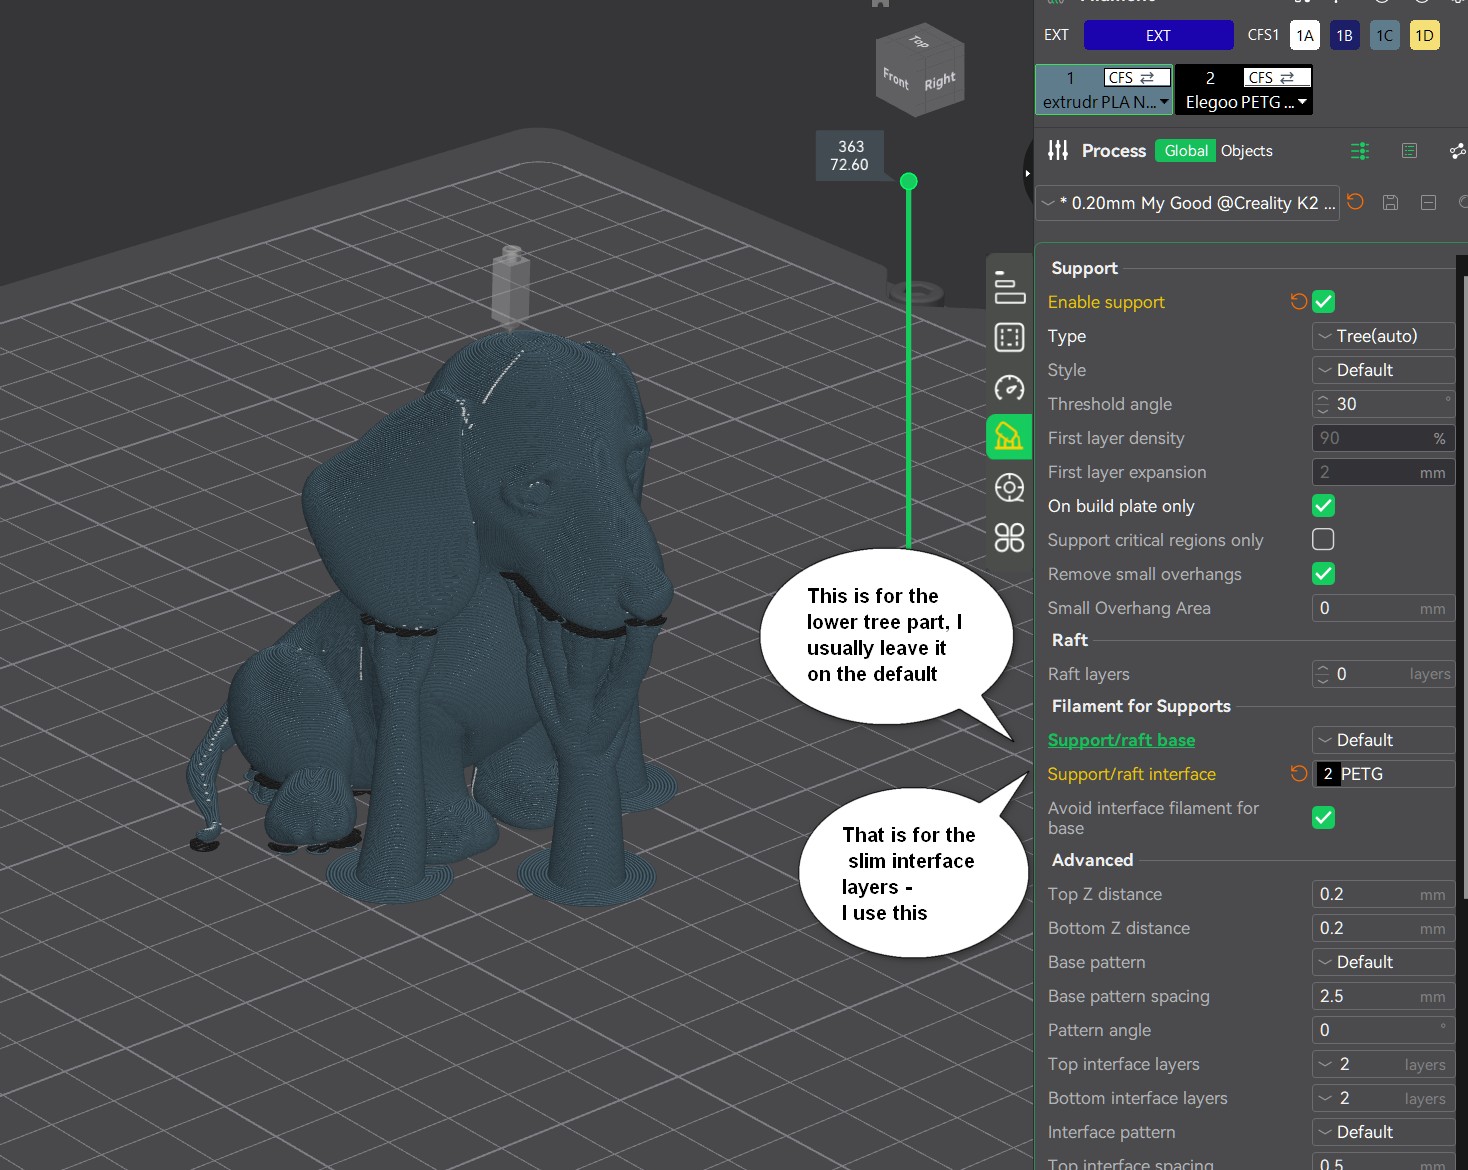Switch process scope to Objects
This screenshot has height=1170, width=1468.
click(x=1246, y=150)
